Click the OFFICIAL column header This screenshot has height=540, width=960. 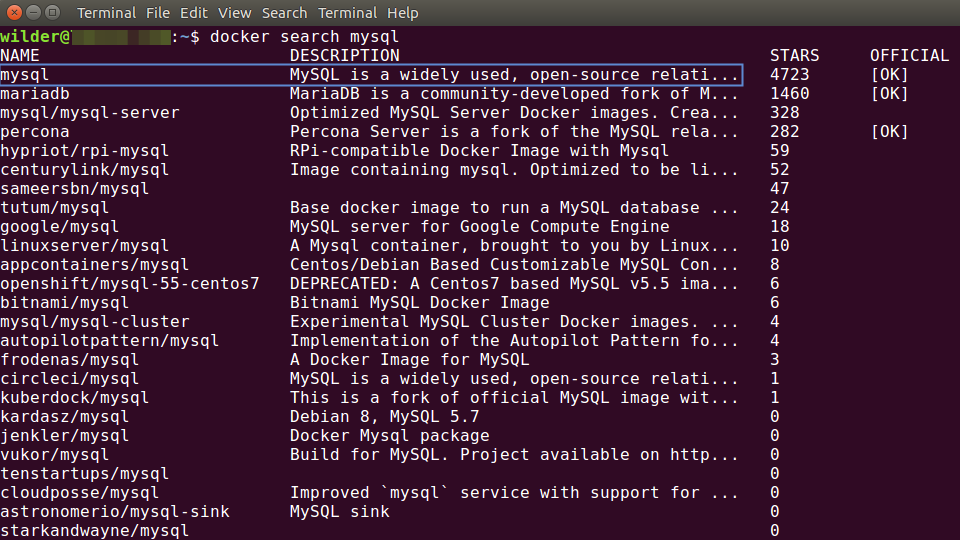coord(909,56)
